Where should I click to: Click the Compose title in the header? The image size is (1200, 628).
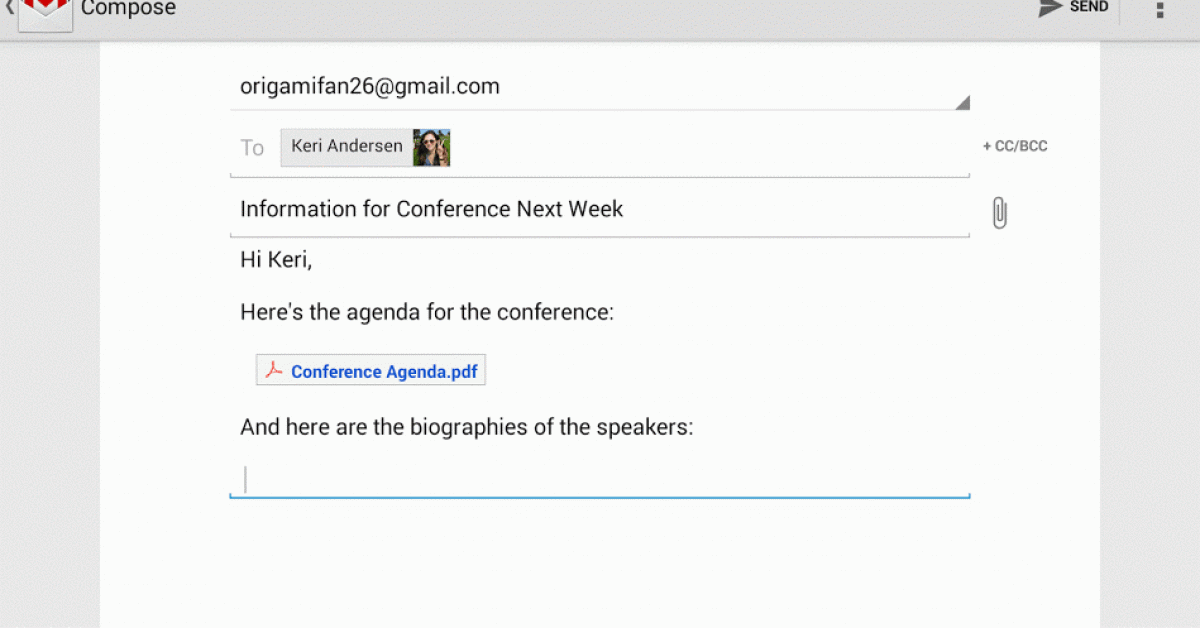point(128,9)
